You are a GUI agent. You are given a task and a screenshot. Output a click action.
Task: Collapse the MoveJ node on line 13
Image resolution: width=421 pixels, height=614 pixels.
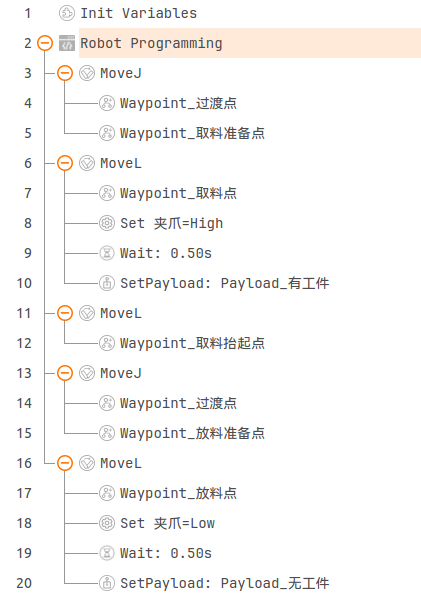click(65, 373)
